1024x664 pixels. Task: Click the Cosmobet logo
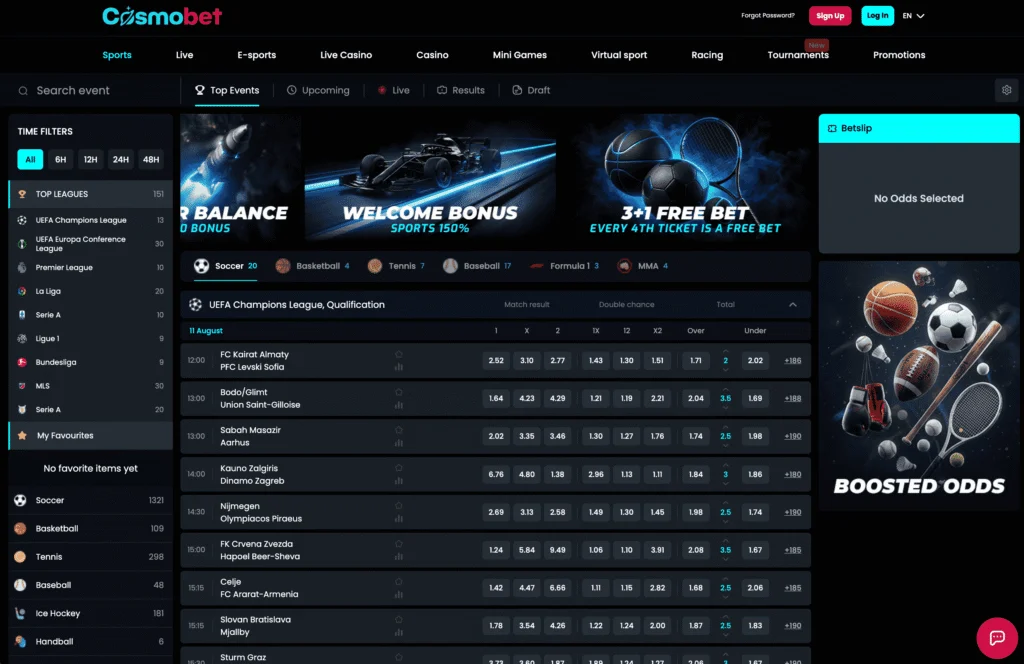click(162, 16)
